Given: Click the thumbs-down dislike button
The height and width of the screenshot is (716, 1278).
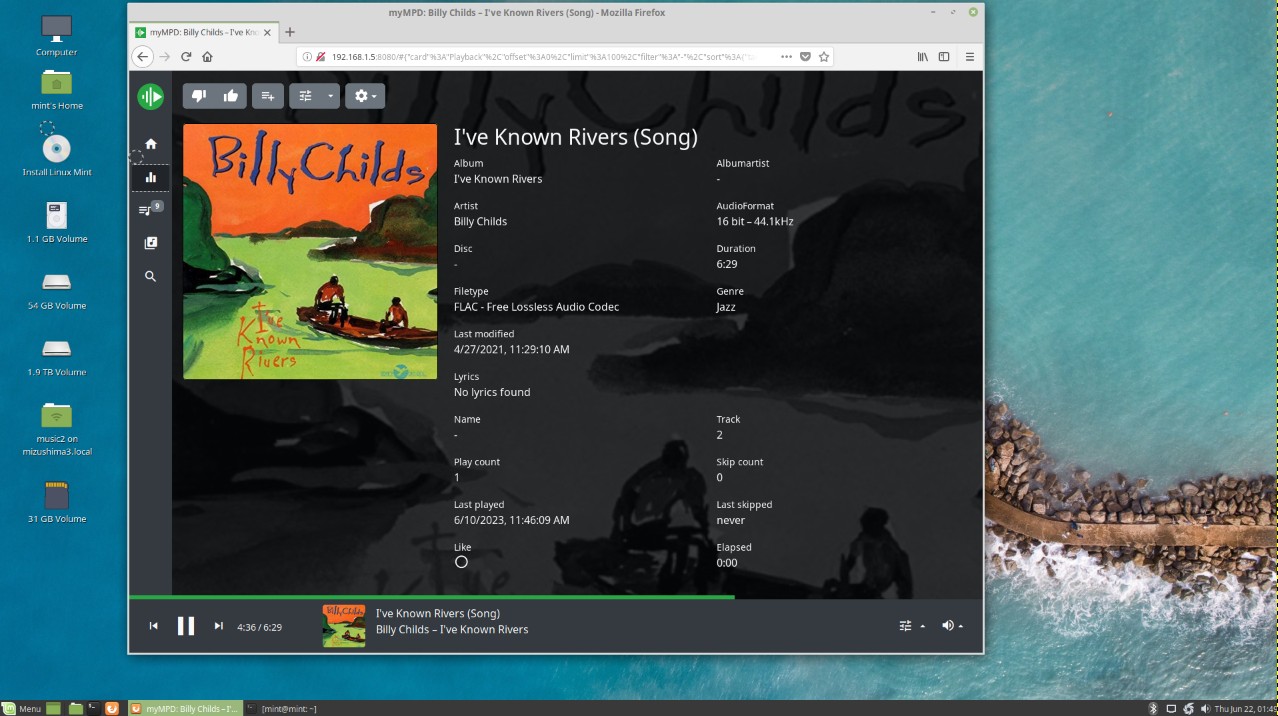Looking at the screenshot, I should point(198,96).
